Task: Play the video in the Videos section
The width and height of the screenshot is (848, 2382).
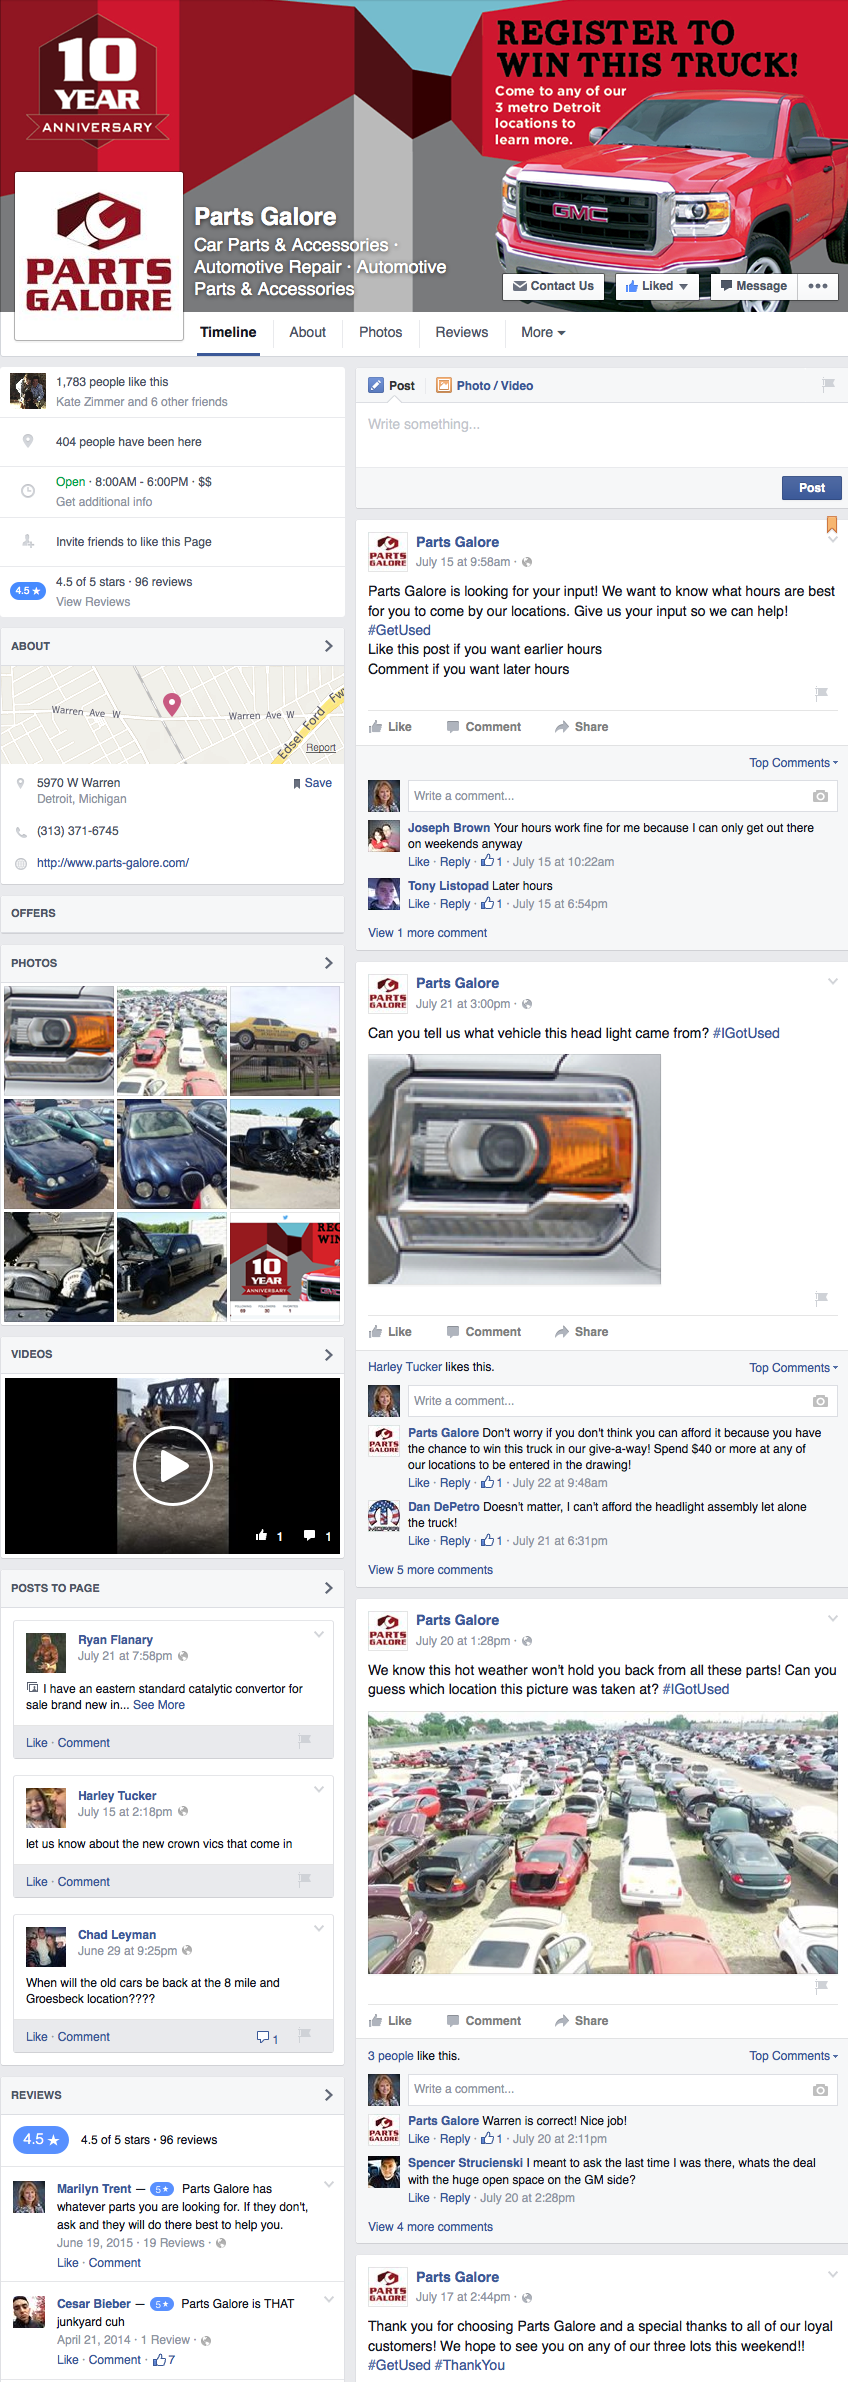Action: tap(173, 1466)
